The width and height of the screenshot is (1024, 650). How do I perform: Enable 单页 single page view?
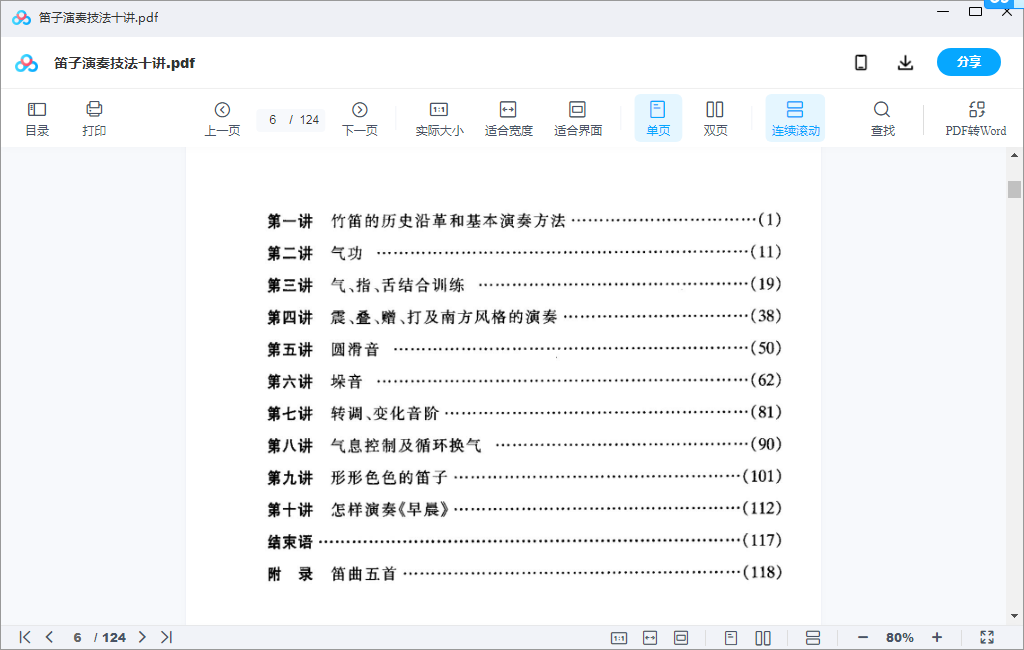pyautogui.click(x=658, y=118)
